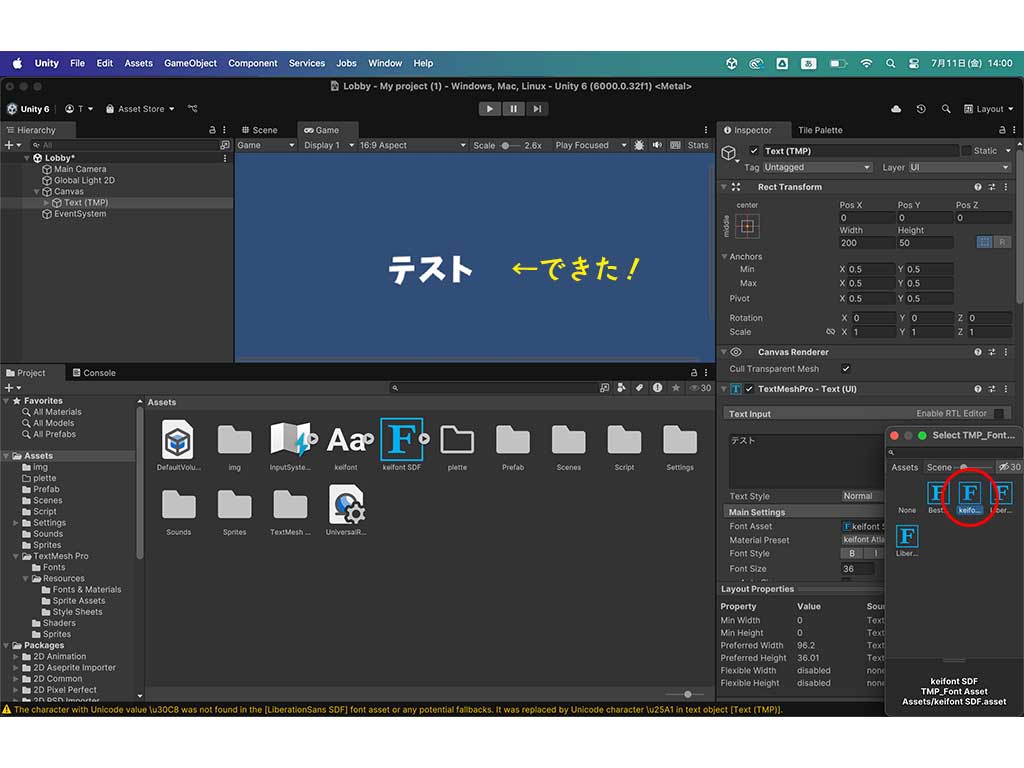Toggle the Static checkbox in Inspector
Viewport: 1024px width, 768px height.
click(x=966, y=151)
